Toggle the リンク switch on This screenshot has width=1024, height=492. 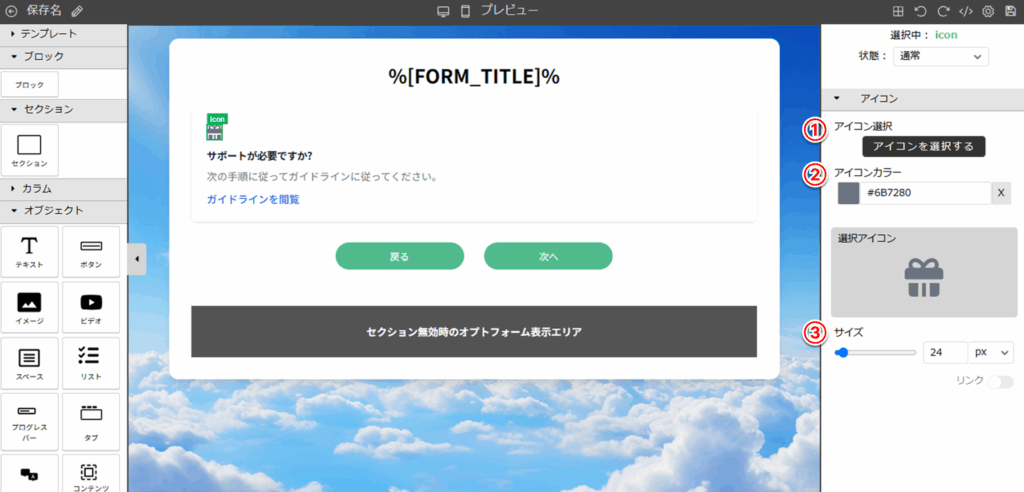click(1000, 381)
